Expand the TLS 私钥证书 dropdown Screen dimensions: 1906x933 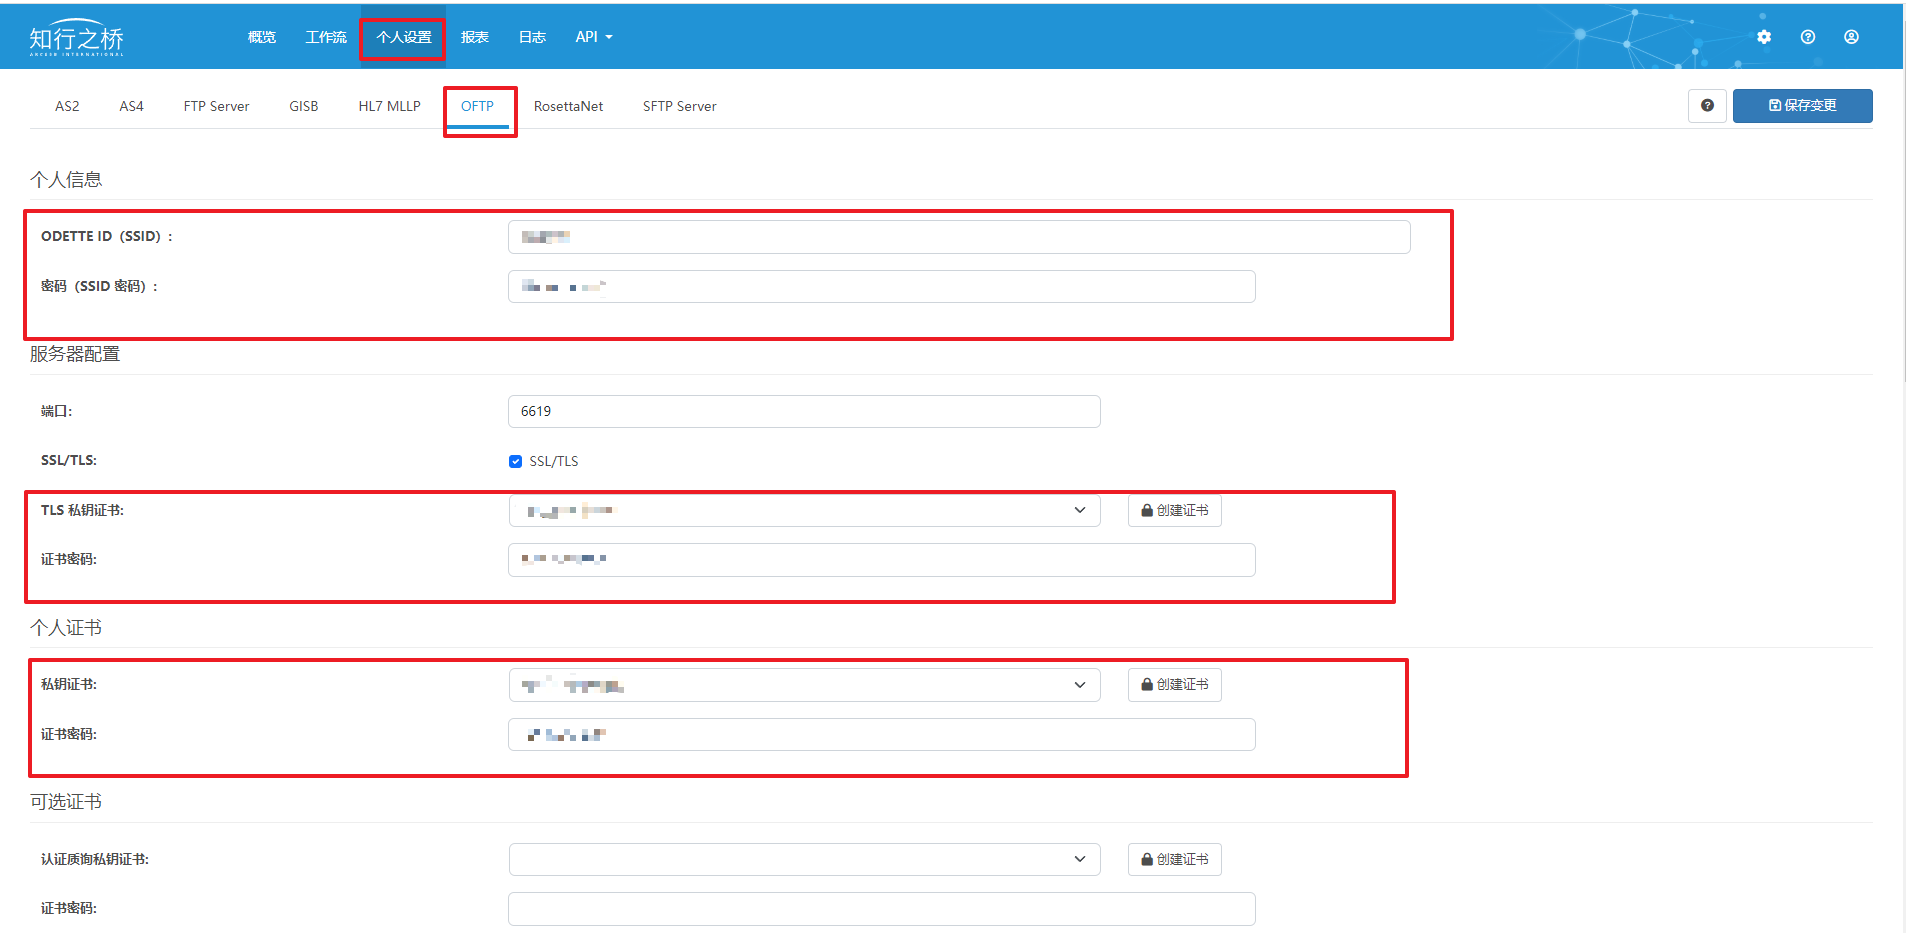804,511
